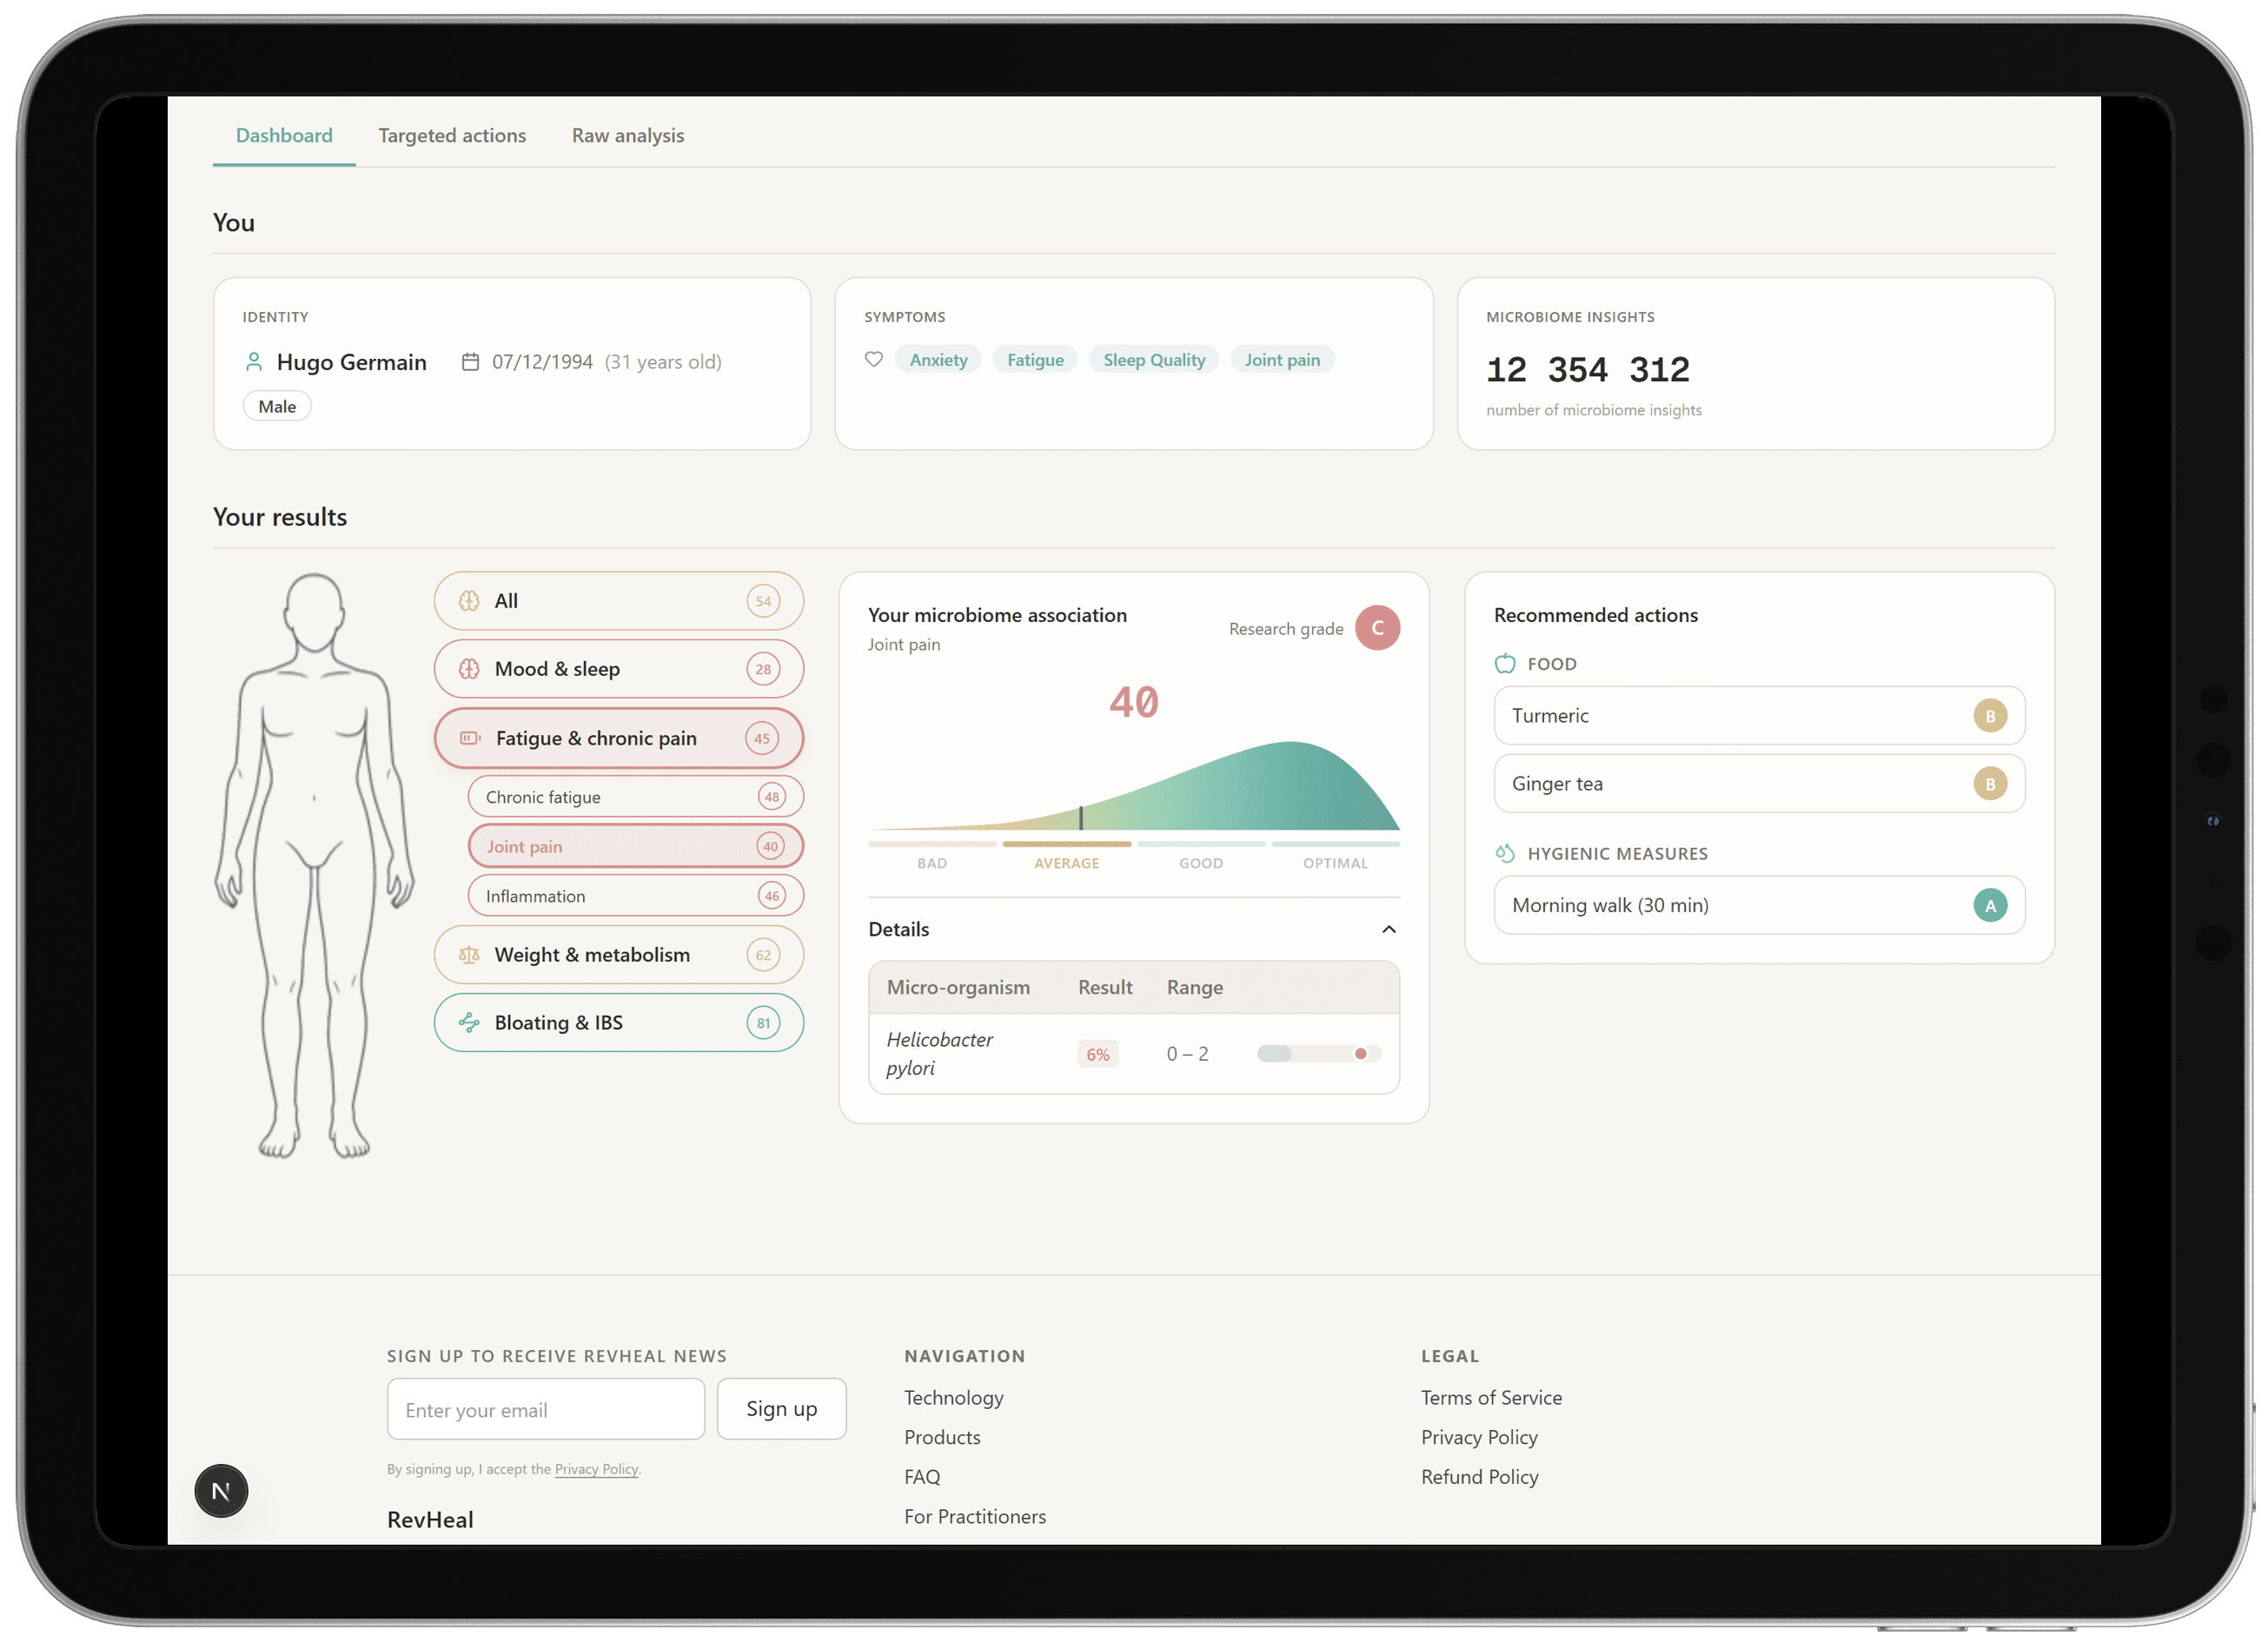The width and height of the screenshot is (2268, 1642).
Task: Click the calendar icon beside the birth date
Action: (471, 361)
